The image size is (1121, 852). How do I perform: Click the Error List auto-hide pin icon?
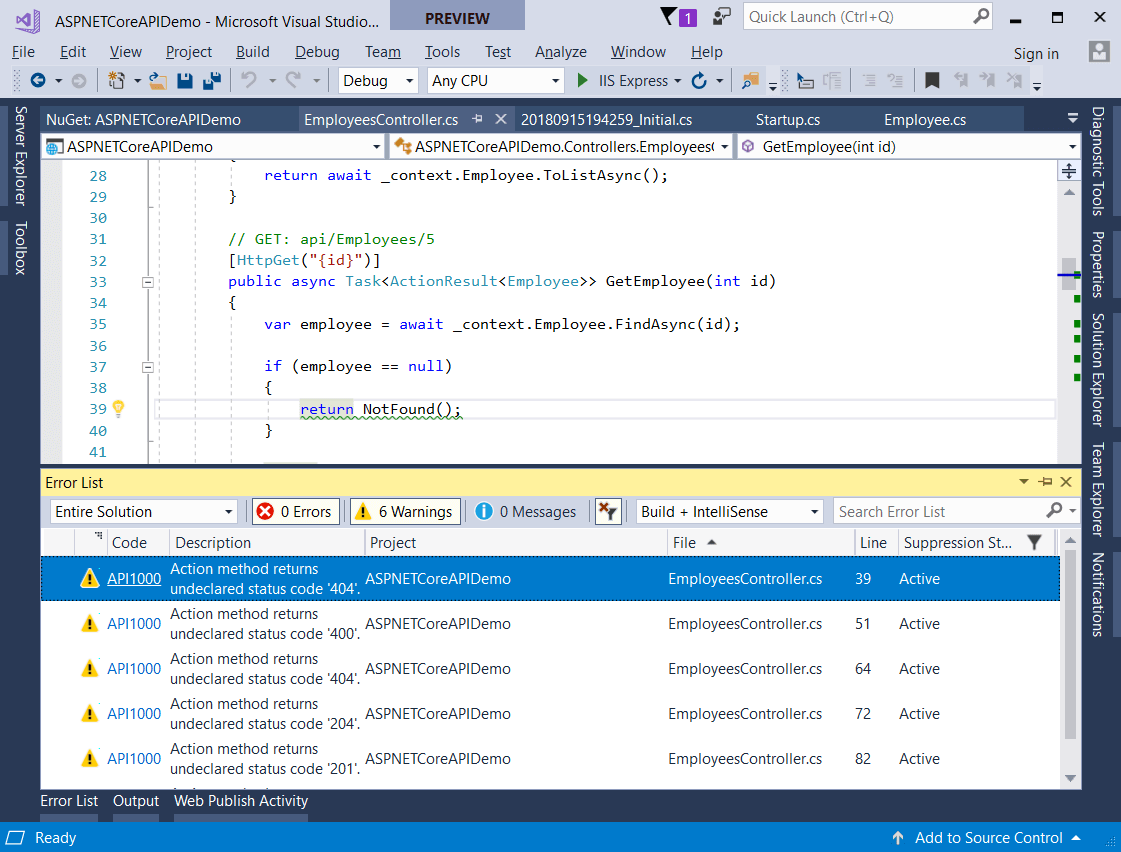[x=1046, y=482]
